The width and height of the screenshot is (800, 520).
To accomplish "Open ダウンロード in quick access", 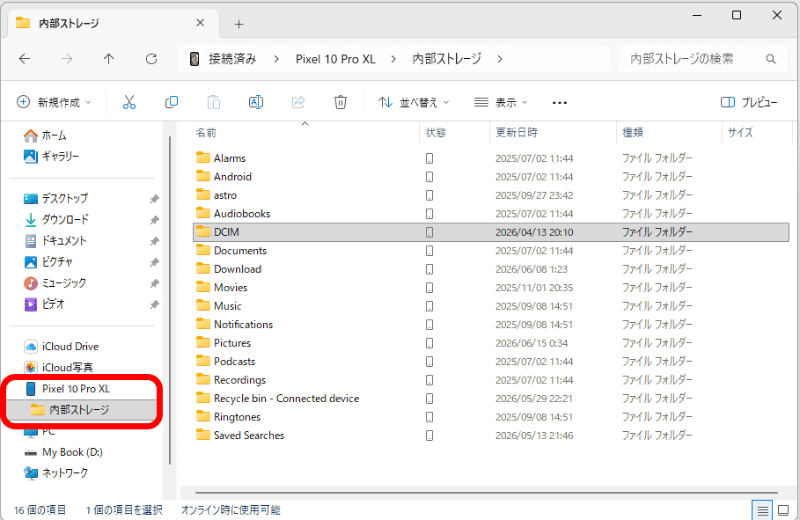I will pyautogui.click(x=56, y=219).
